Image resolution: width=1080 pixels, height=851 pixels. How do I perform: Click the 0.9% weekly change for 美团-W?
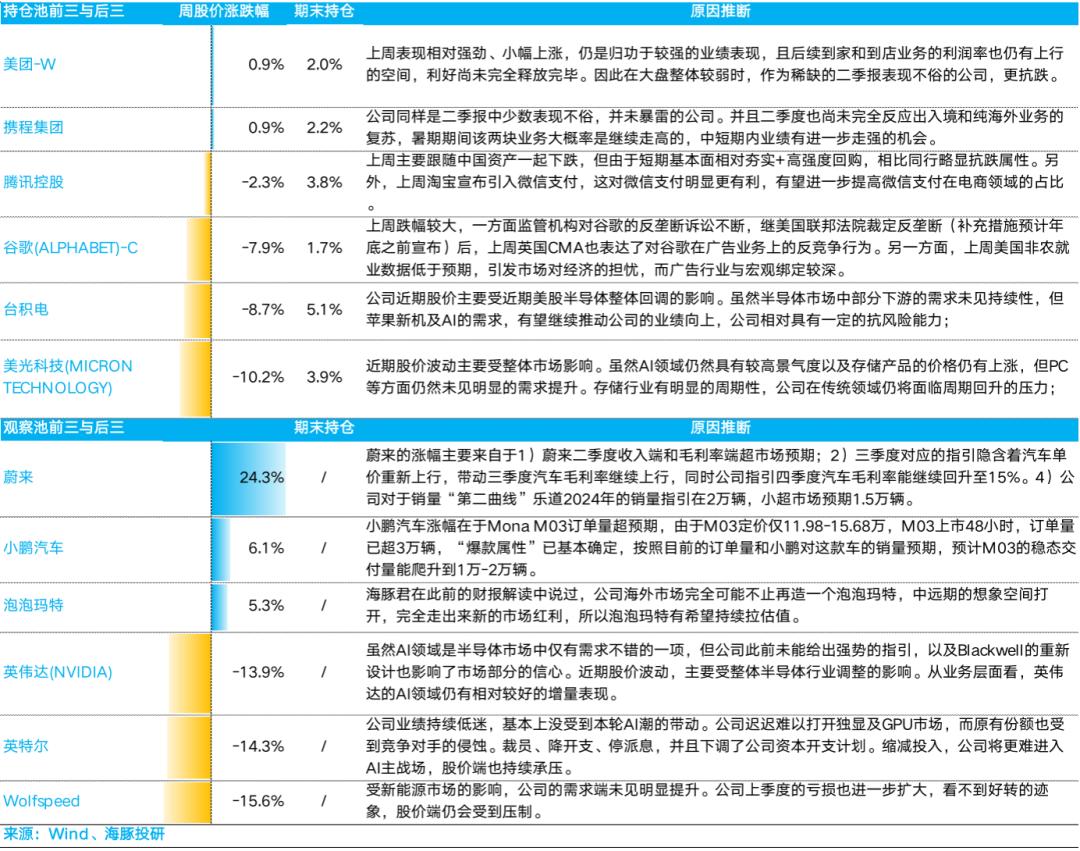[x=266, y=65]
